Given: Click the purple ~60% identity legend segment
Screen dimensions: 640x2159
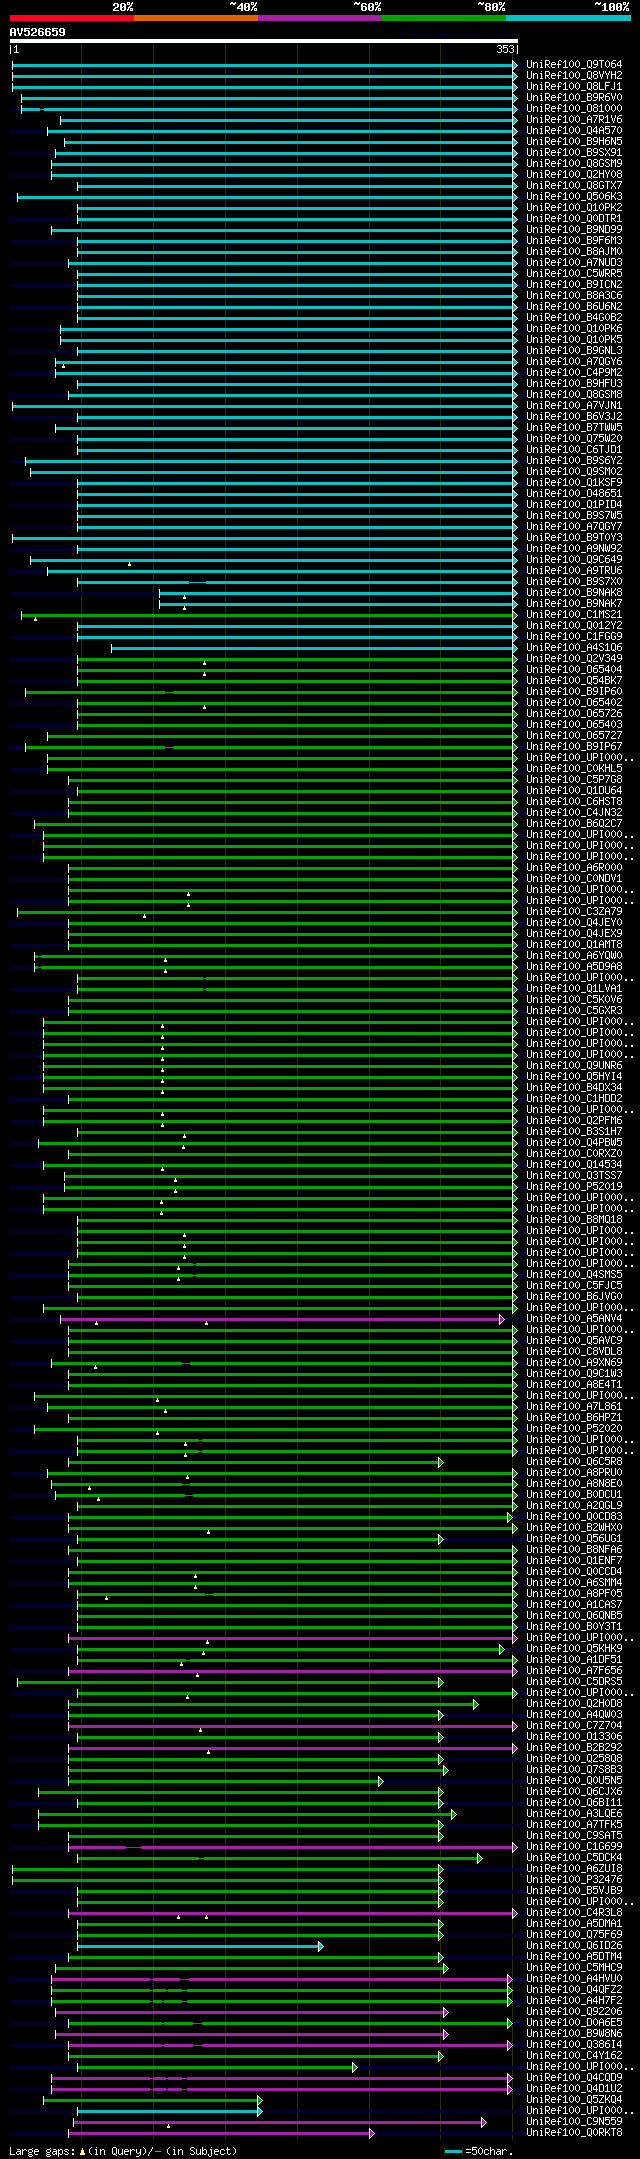Looking at the screenshot, I should (320, 17).
